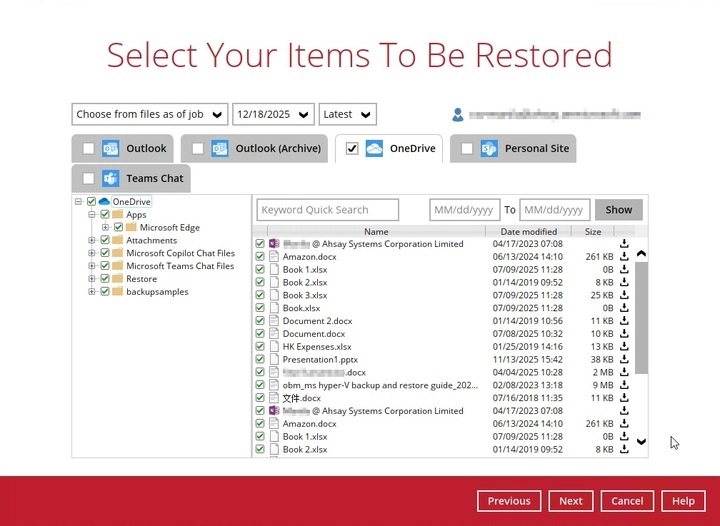Click the Next button
This screenshot has width=720, height=526.
pos(571,501)
